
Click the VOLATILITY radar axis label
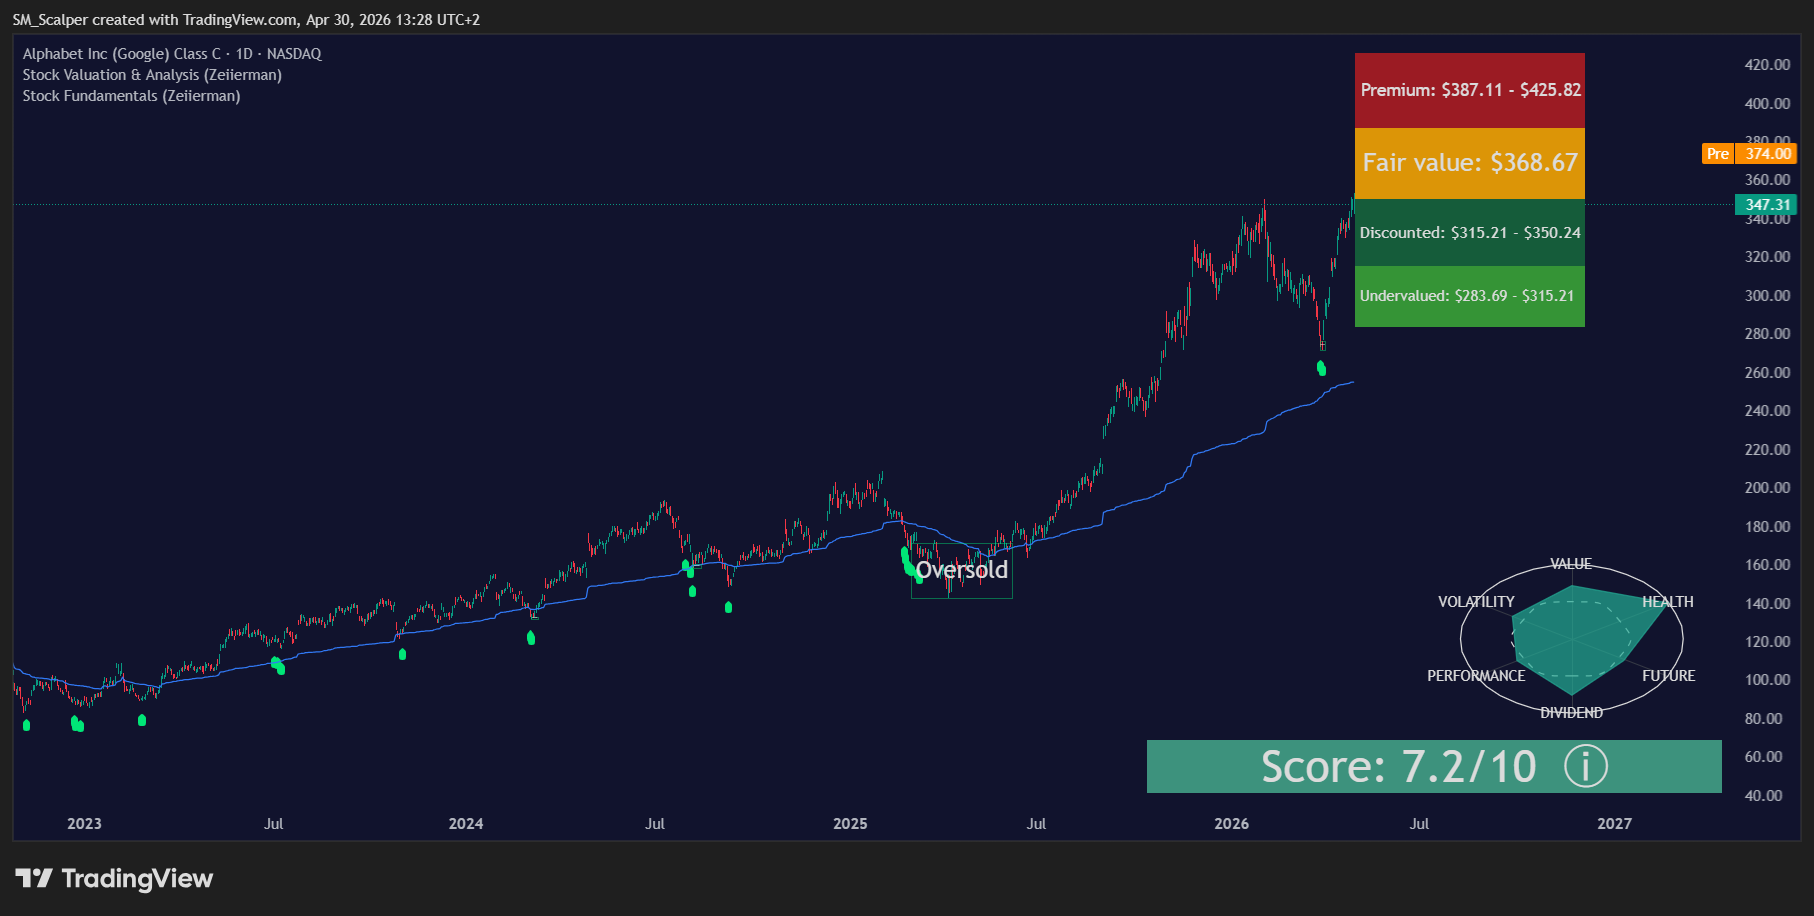(1476, 602)
